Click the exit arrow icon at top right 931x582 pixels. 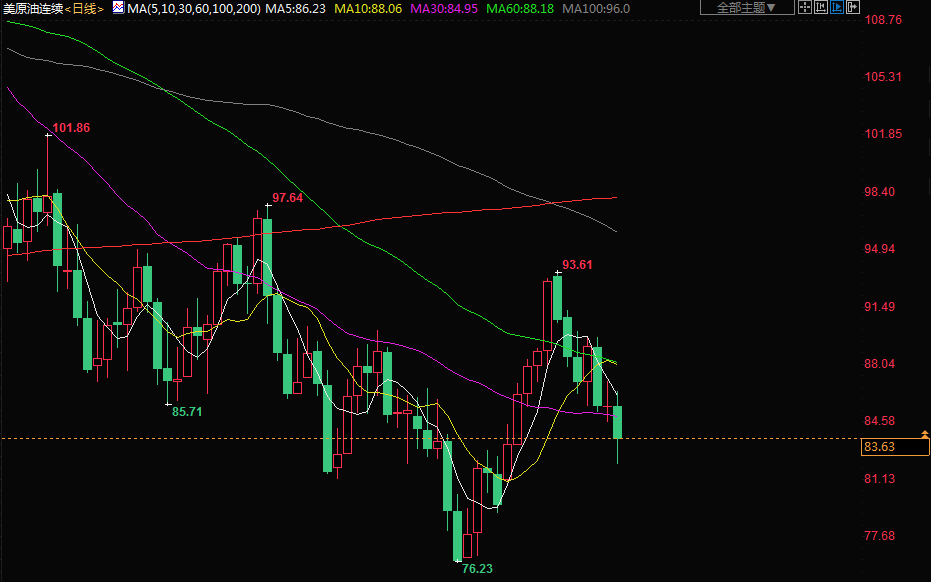853,8
